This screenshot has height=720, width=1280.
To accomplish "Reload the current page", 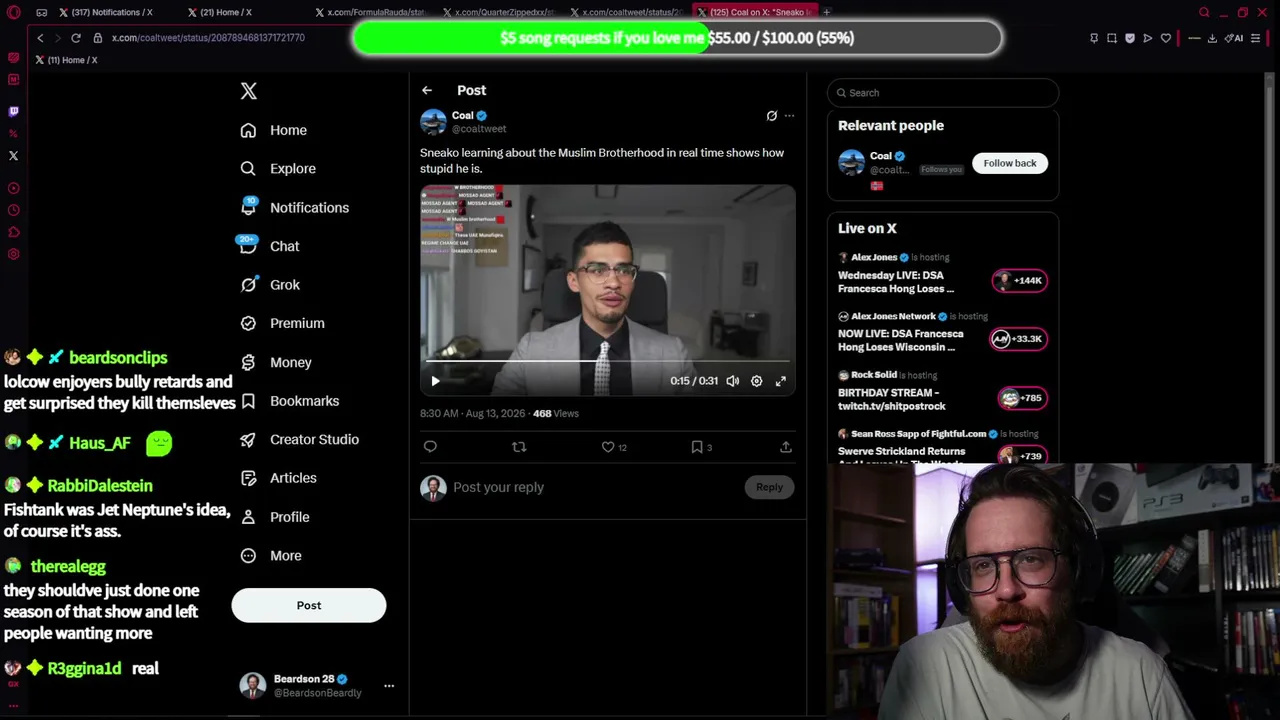I will coord(75,38).
